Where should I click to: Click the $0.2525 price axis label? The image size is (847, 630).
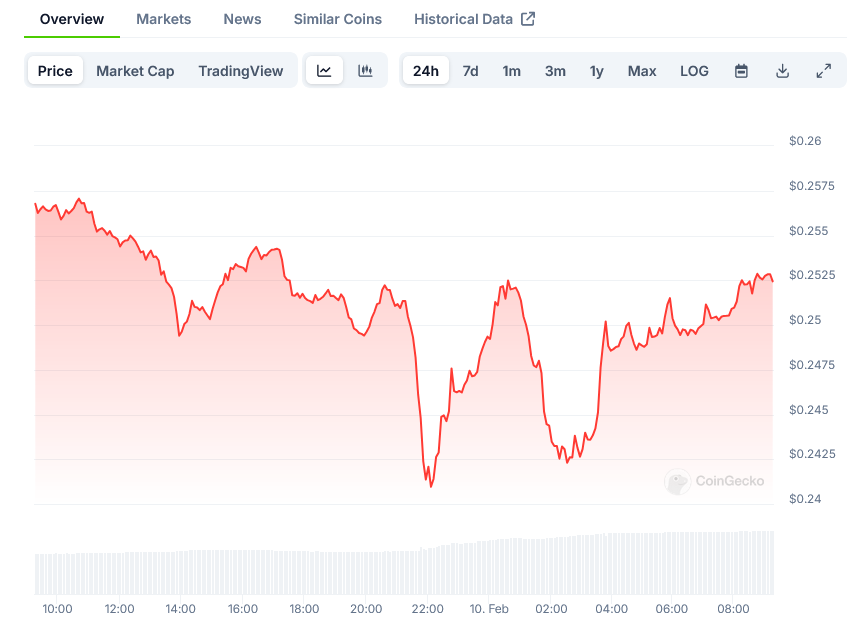[811, 275]
